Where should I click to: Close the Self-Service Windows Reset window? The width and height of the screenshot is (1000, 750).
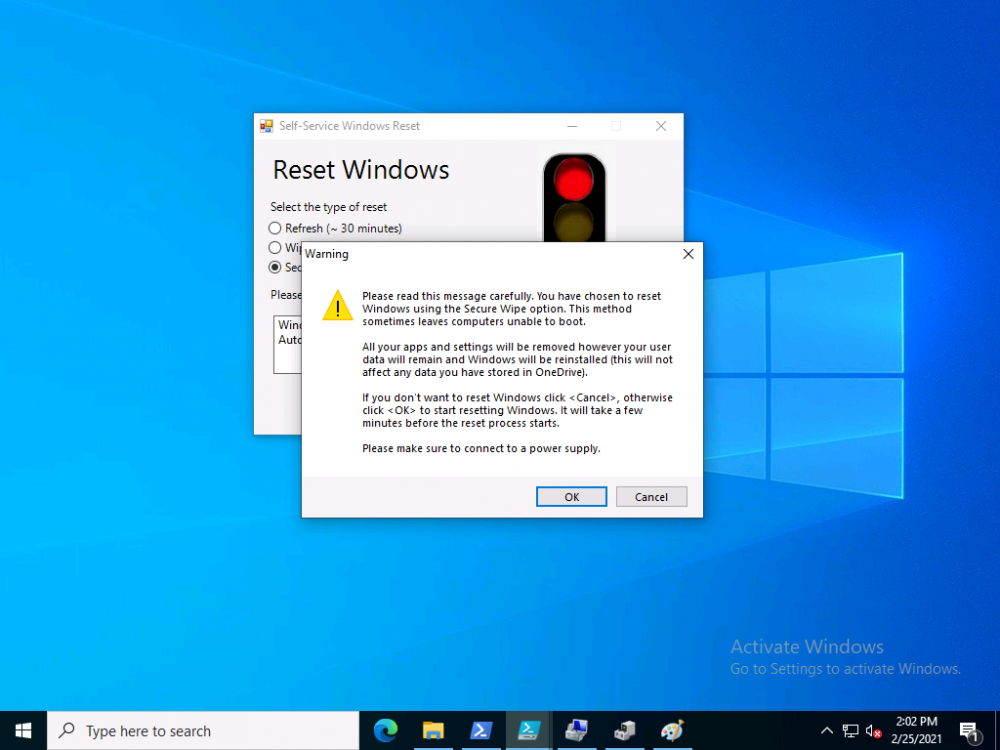[661, 126]
